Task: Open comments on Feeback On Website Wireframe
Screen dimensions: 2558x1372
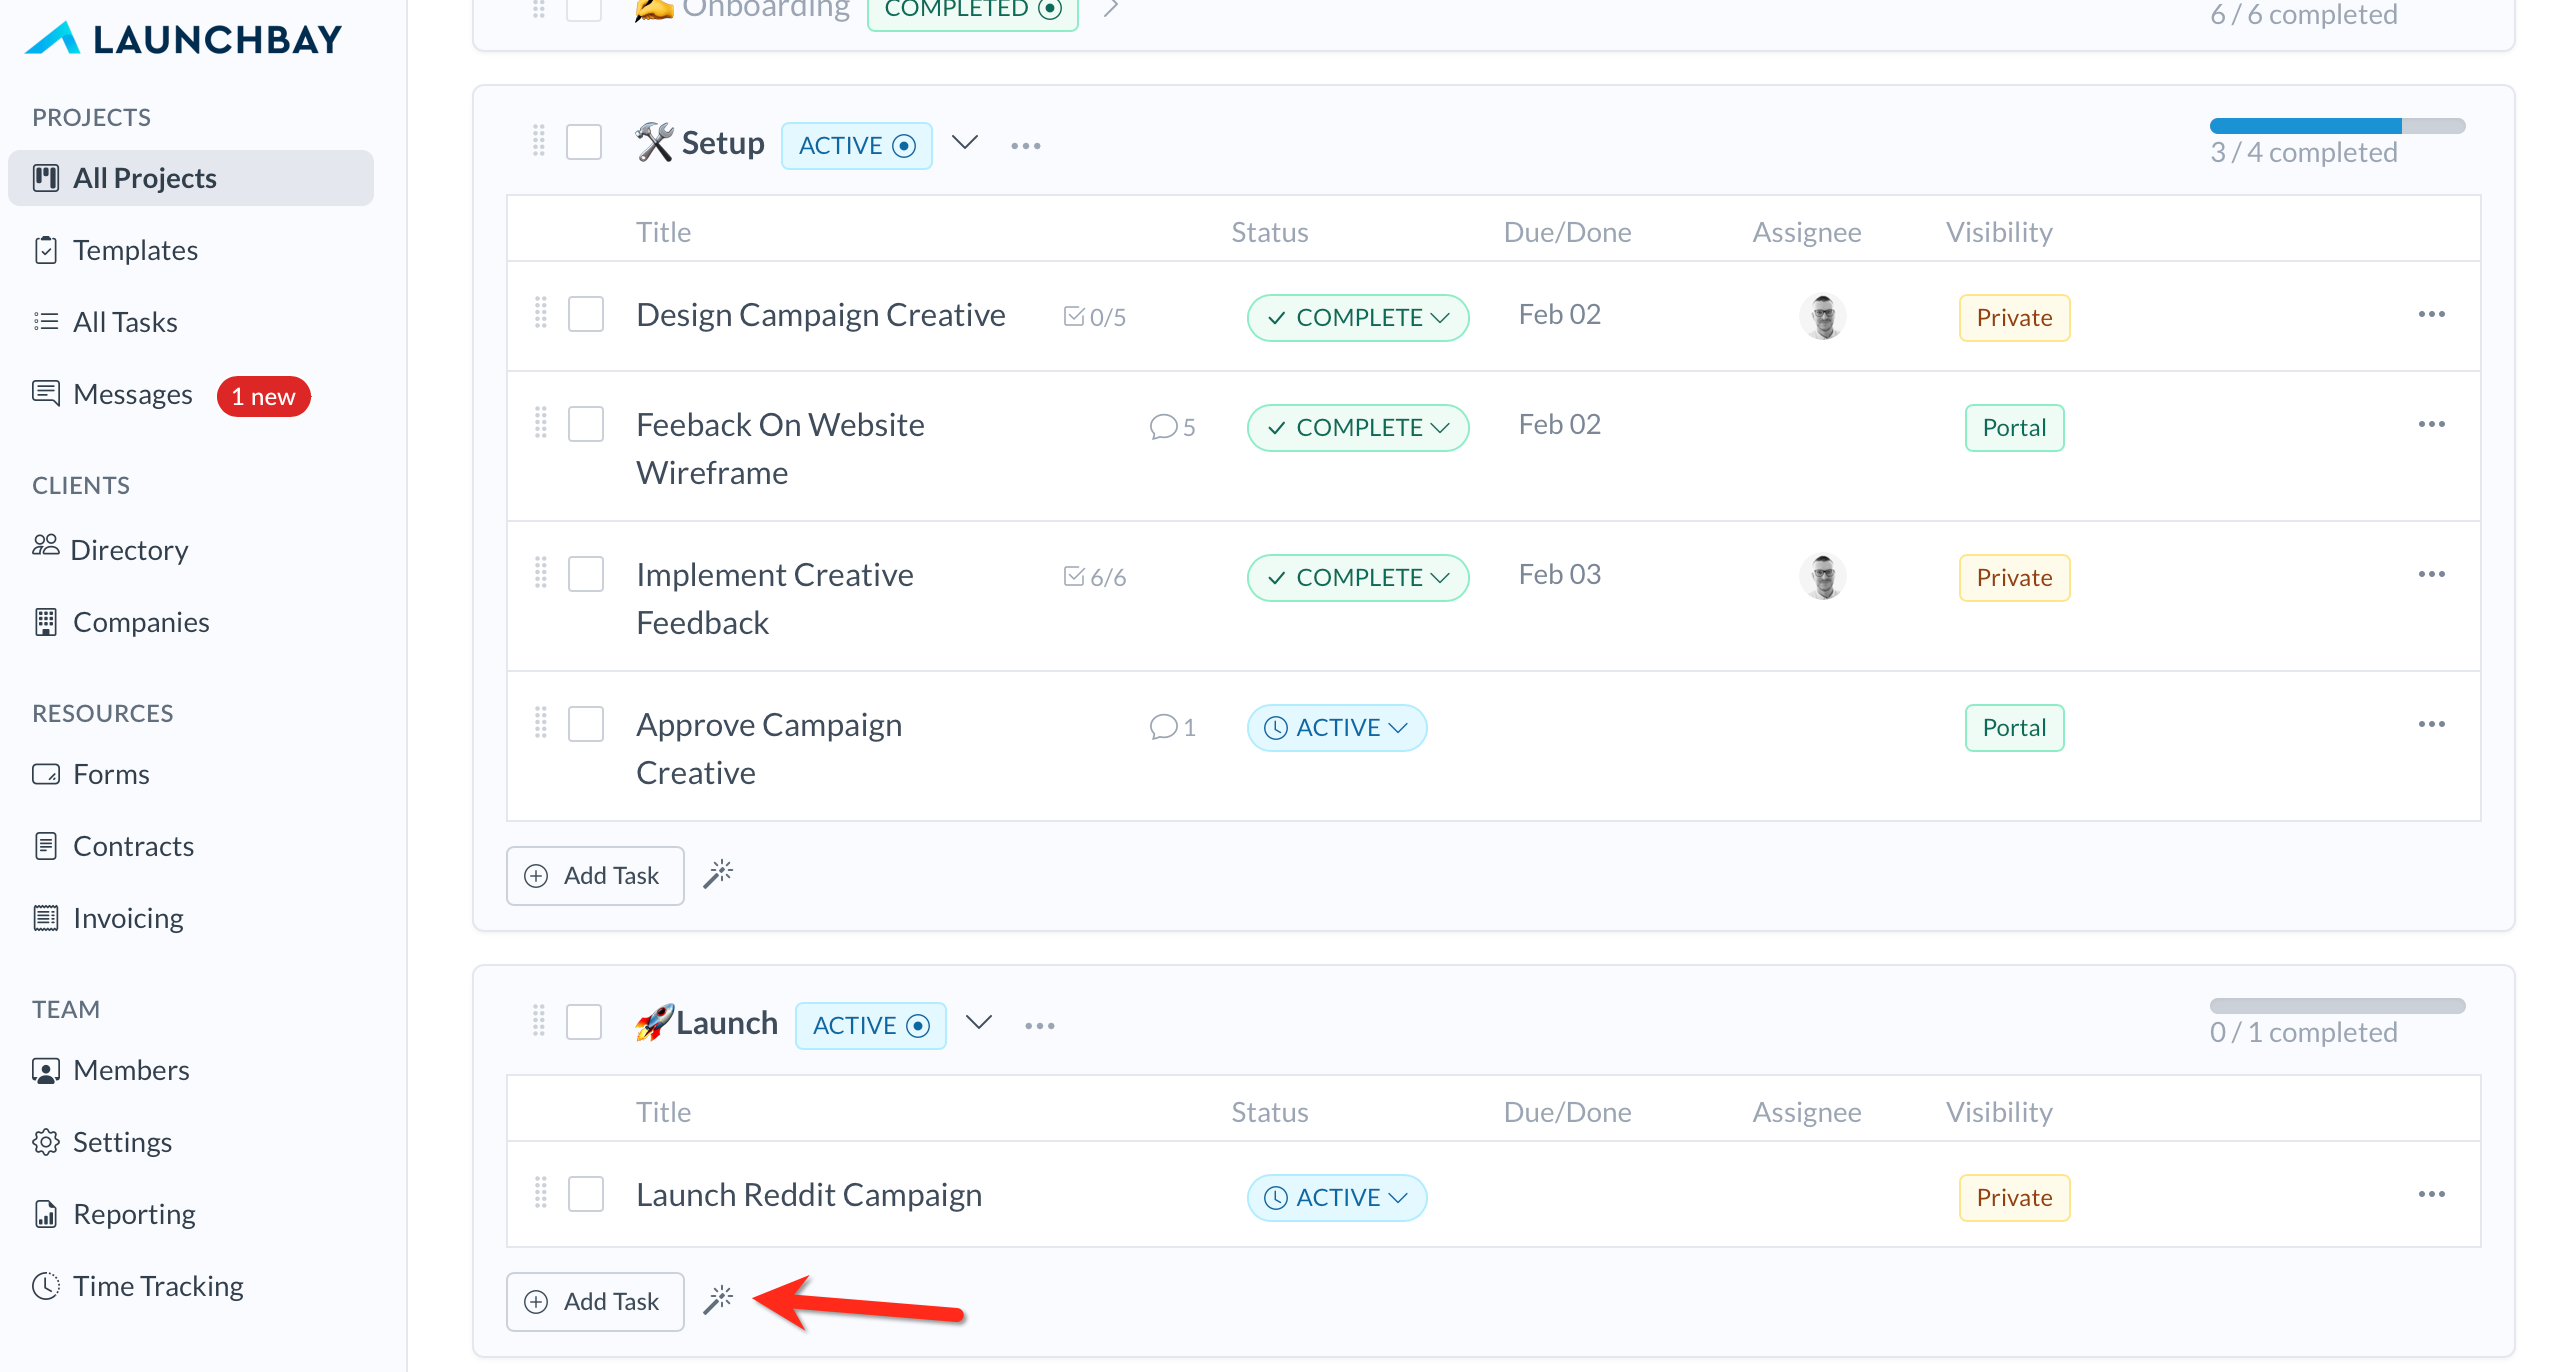Action: click(1172, 427)
